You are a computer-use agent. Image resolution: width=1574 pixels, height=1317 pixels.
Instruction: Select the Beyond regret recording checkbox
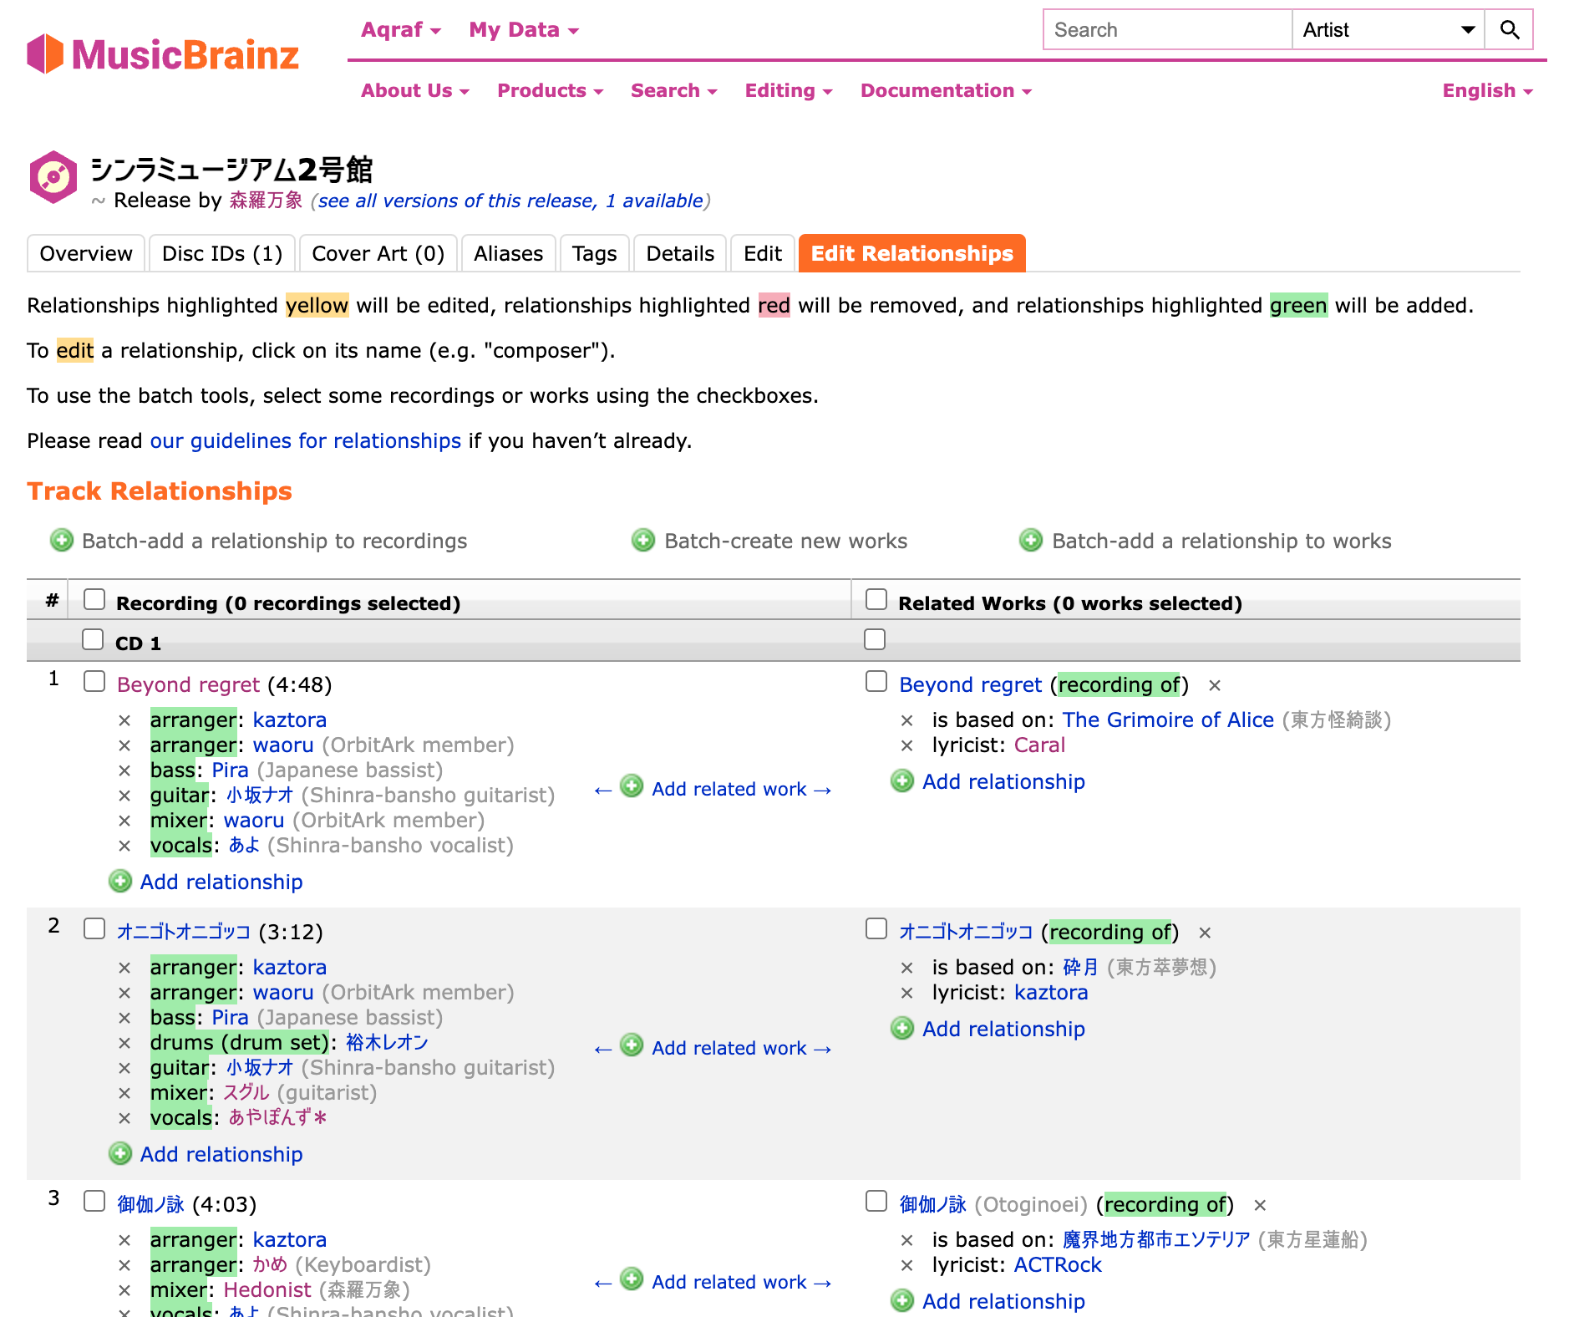94,682
